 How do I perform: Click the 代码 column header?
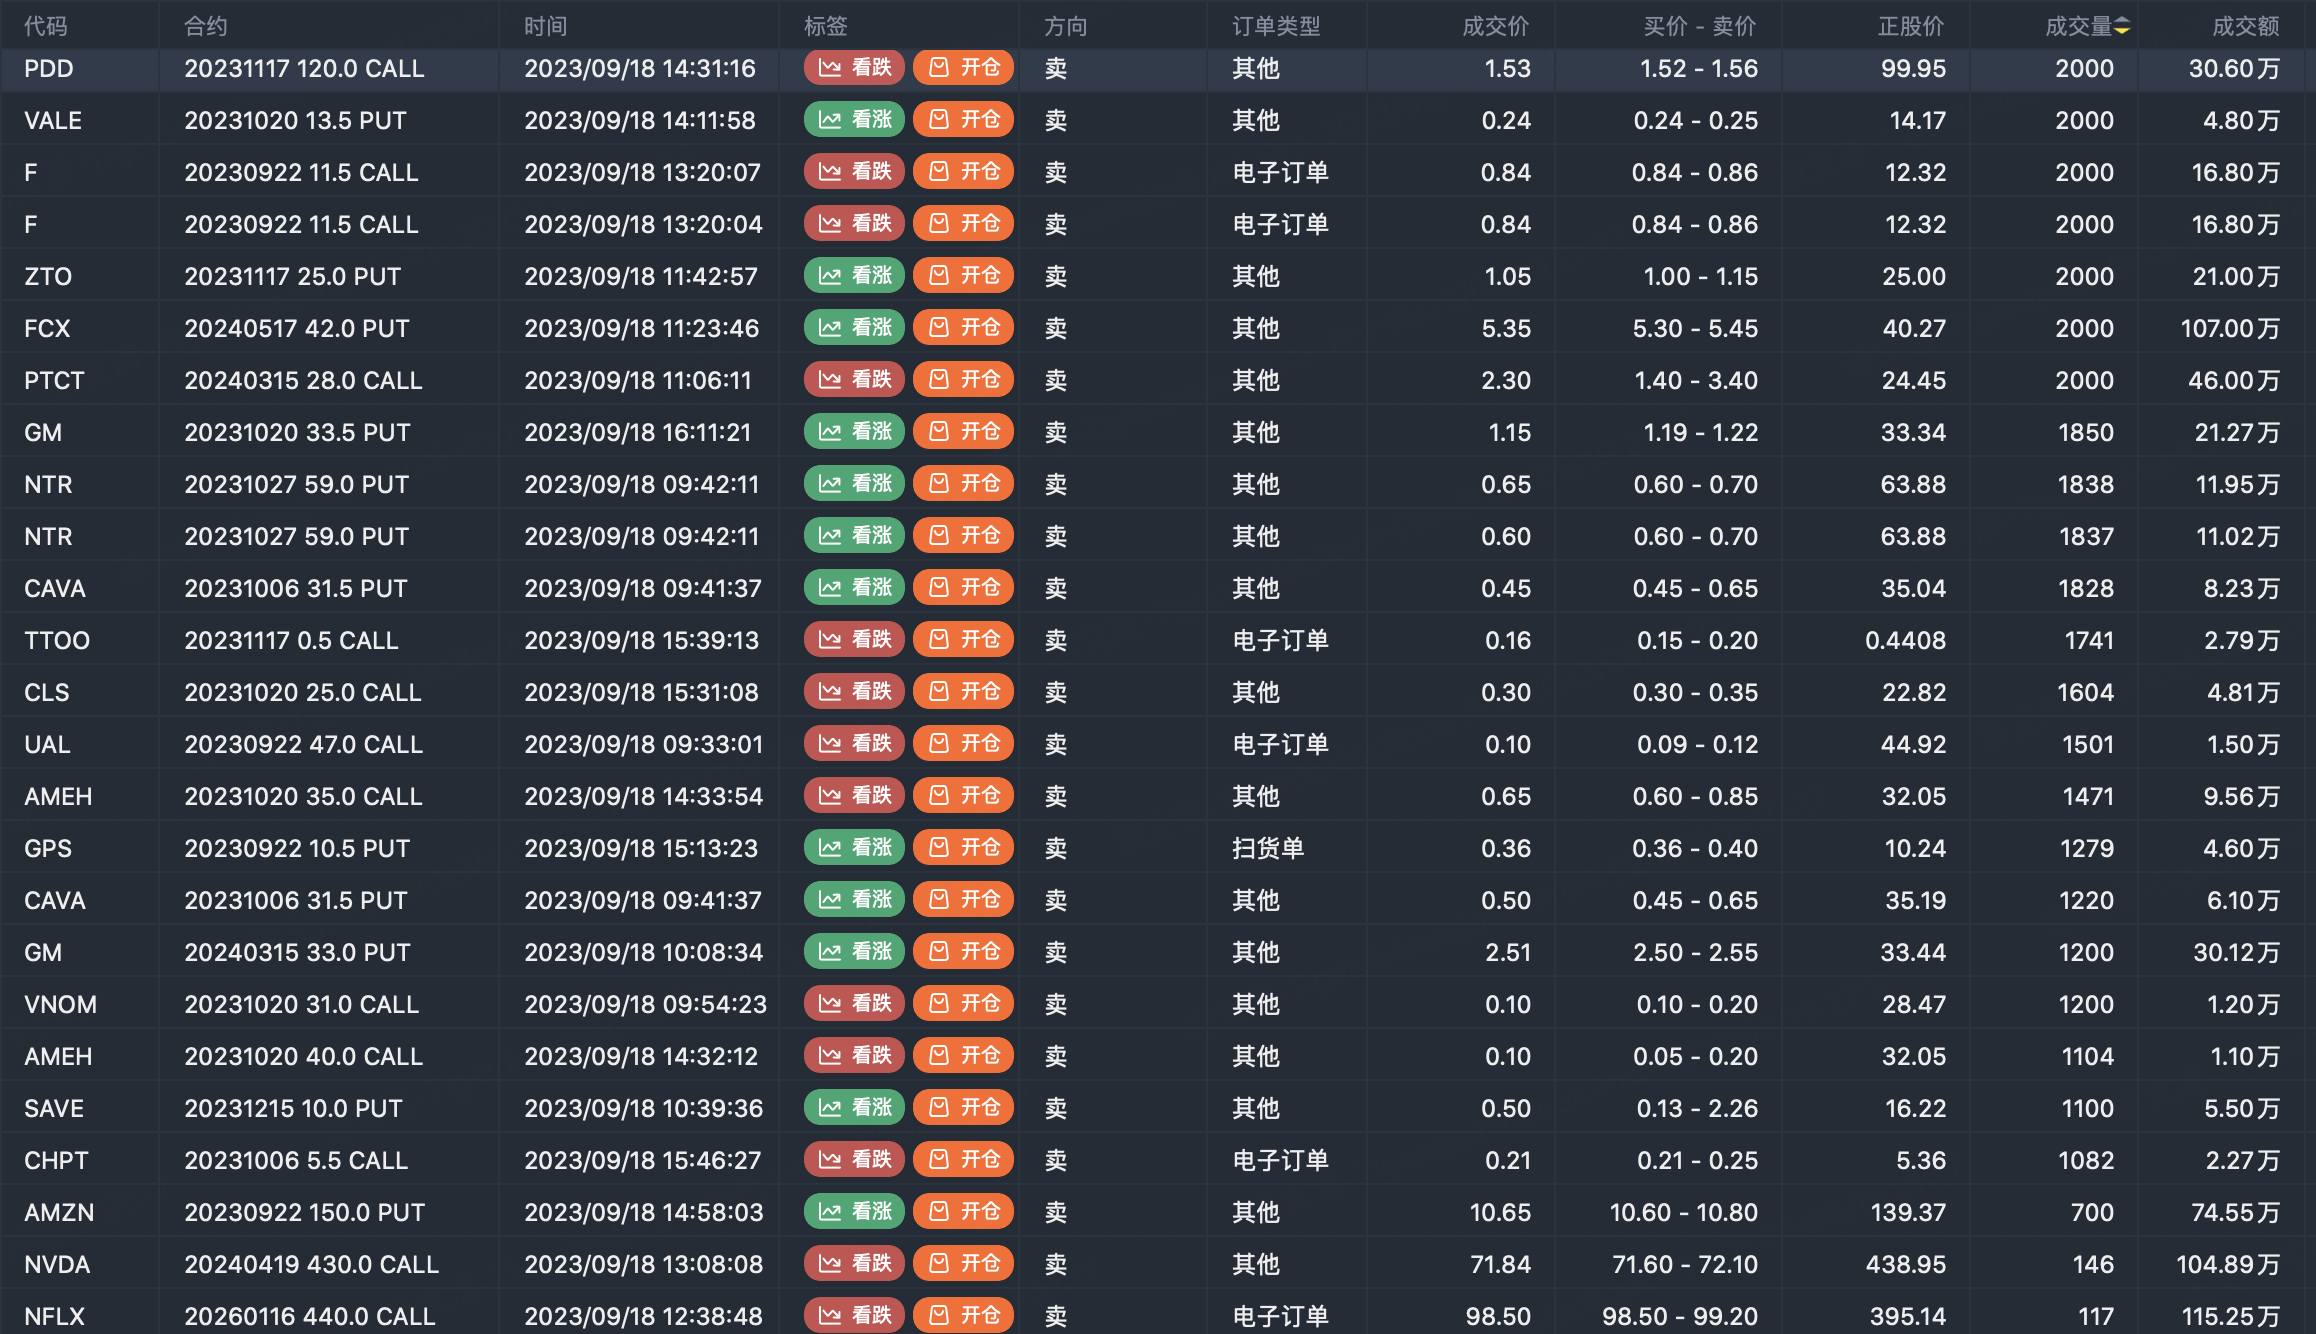click(x=46, y=27)
